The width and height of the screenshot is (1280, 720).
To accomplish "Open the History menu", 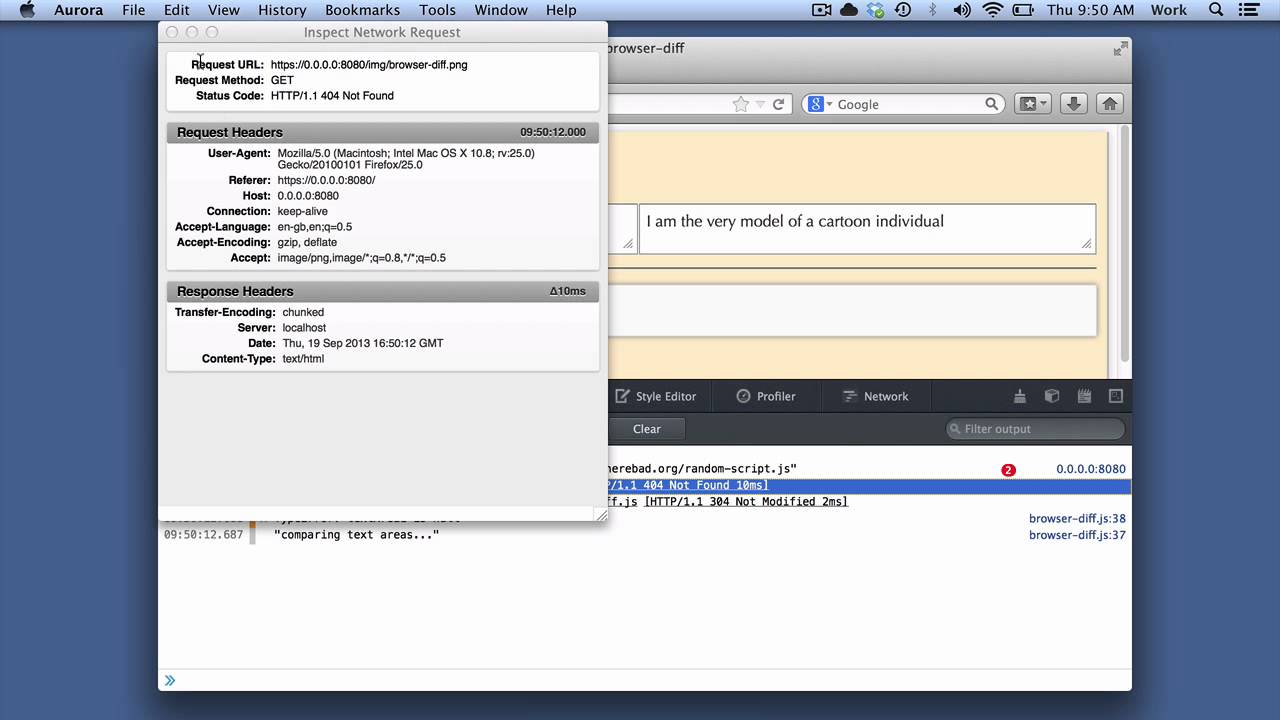I will pos(282,10).
